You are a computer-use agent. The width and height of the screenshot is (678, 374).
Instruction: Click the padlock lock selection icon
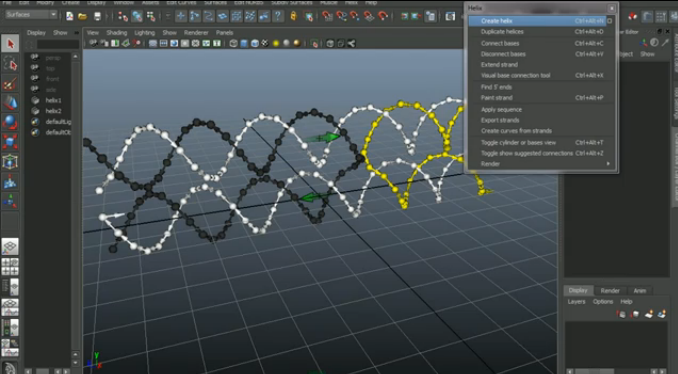point(294,16)
